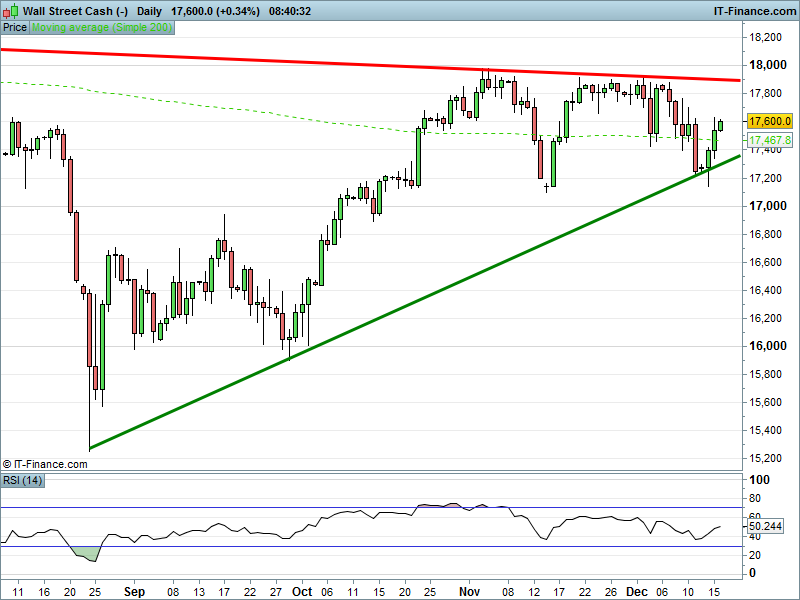Click the Daily timeframe in the header
The width and height of the screenshot is (800, 600).
tap(150, 11)
